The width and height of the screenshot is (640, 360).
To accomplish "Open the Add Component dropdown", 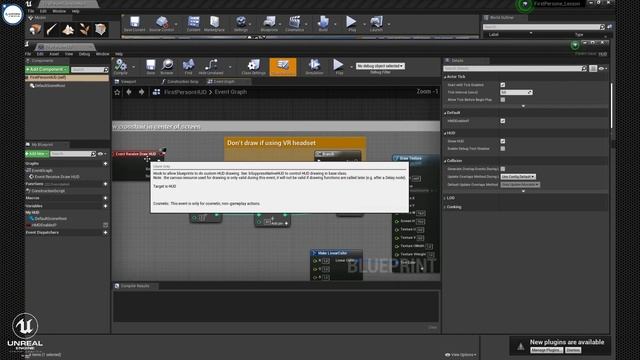I will (x=47, y=69).
